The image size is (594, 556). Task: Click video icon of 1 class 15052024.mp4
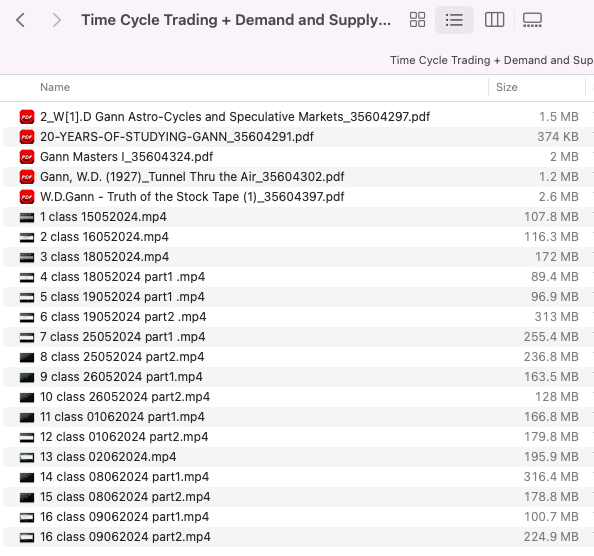(x=27, y=217)
